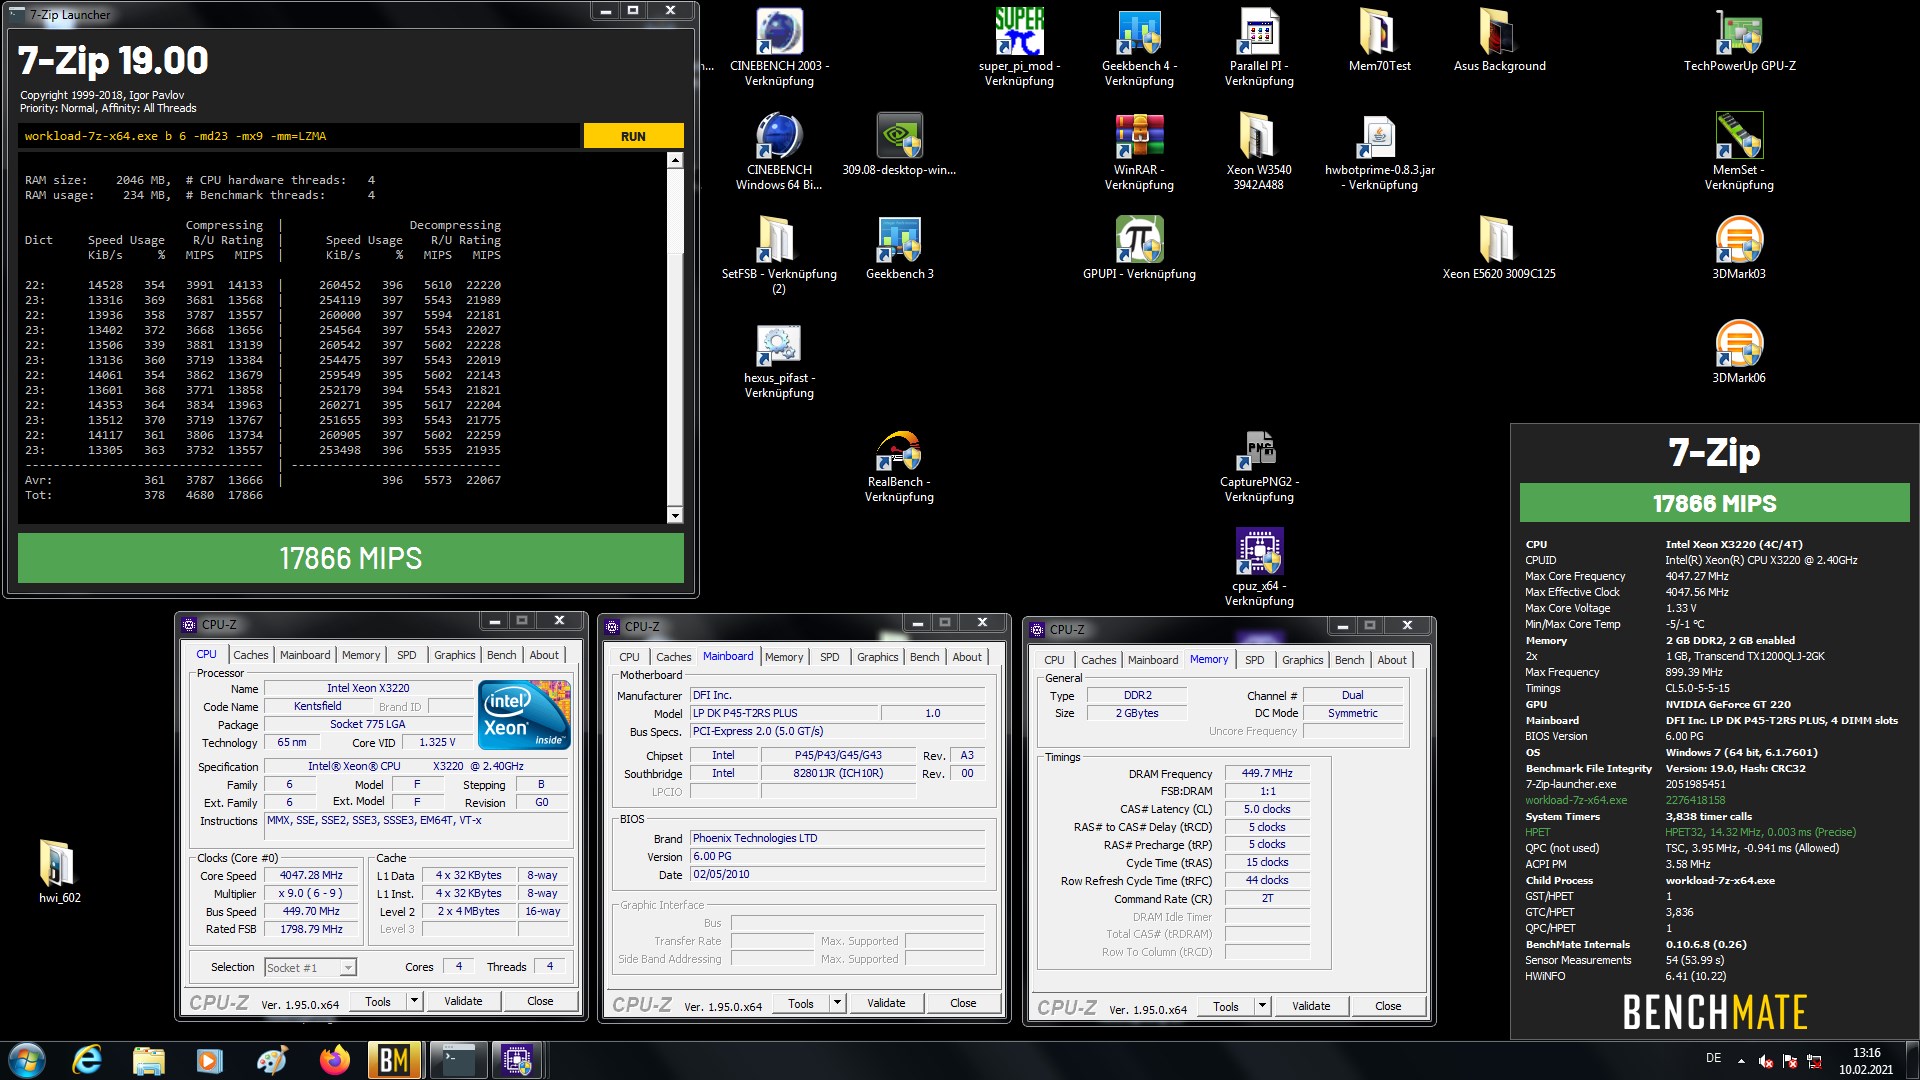
Task: Open the SetFSB desktop shortcut
Action: pos(779,255)
